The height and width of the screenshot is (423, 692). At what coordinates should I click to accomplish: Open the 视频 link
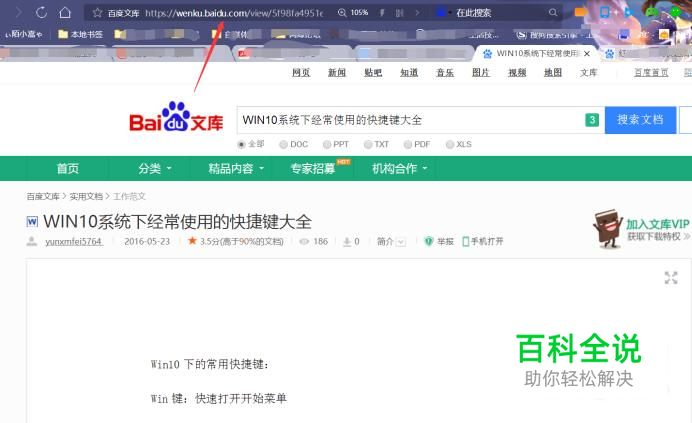[x=517, y=72]
